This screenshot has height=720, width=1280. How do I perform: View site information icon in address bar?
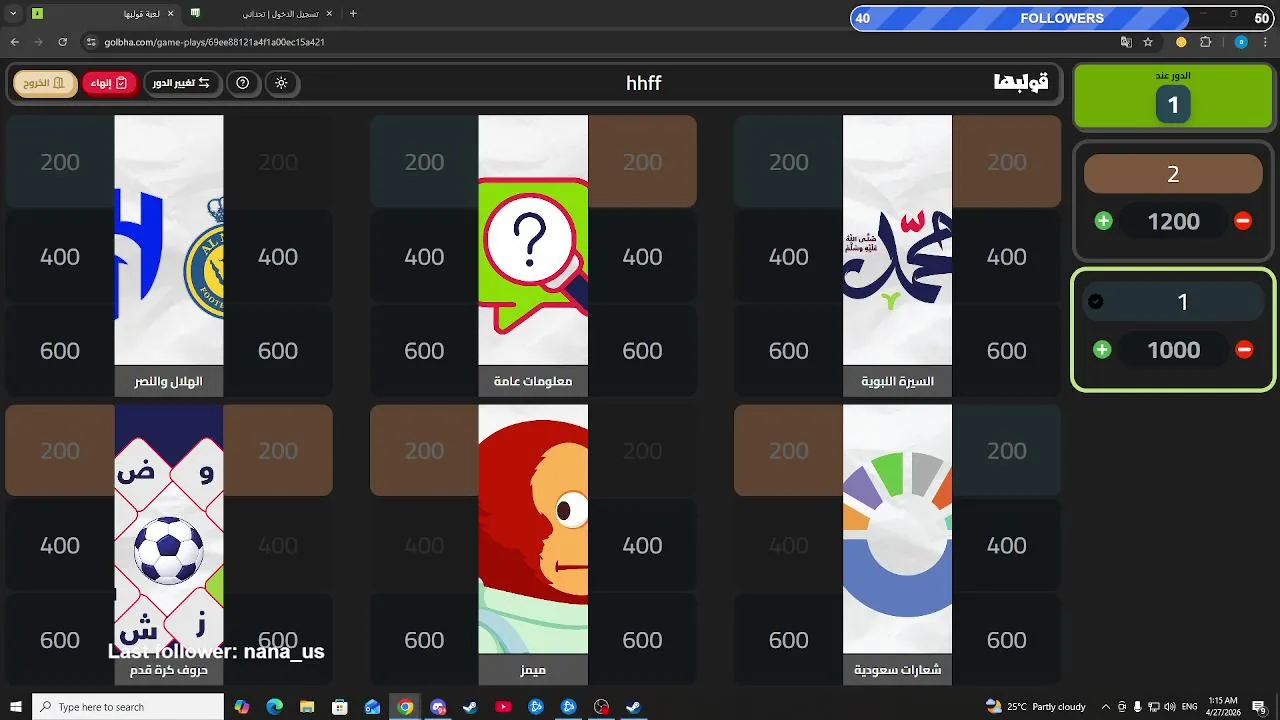pyautogui.click(x=91, y=42)
